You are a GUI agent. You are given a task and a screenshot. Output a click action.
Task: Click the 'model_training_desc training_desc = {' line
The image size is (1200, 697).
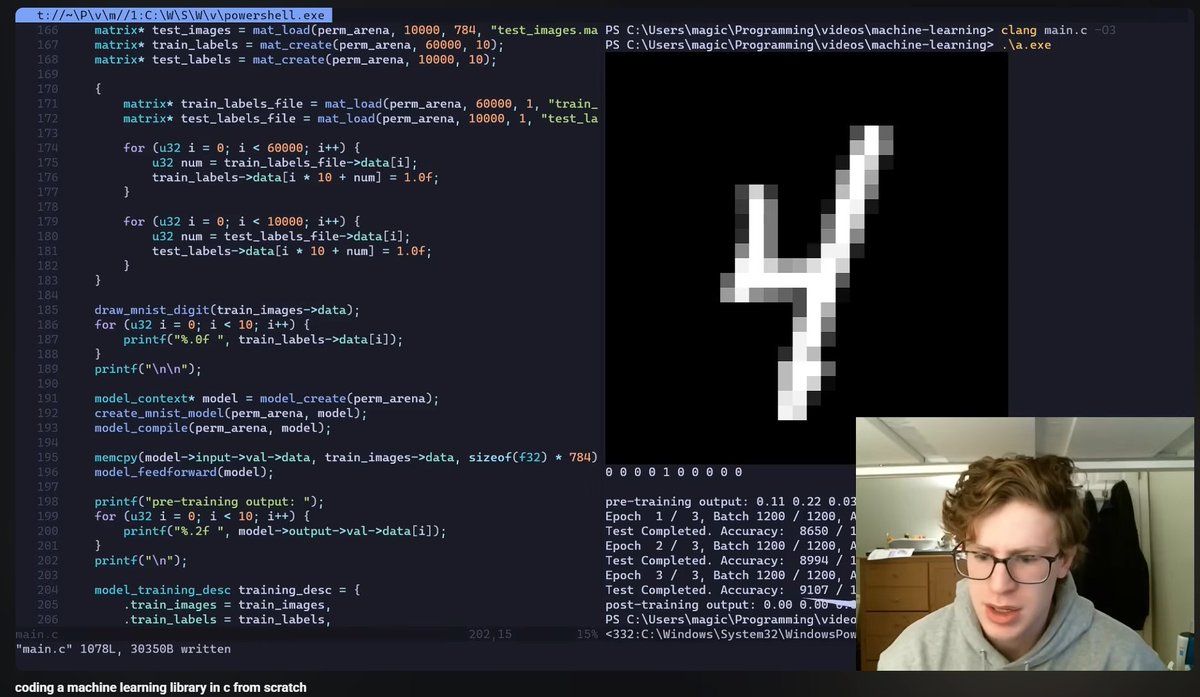click(x=227, y=590)
